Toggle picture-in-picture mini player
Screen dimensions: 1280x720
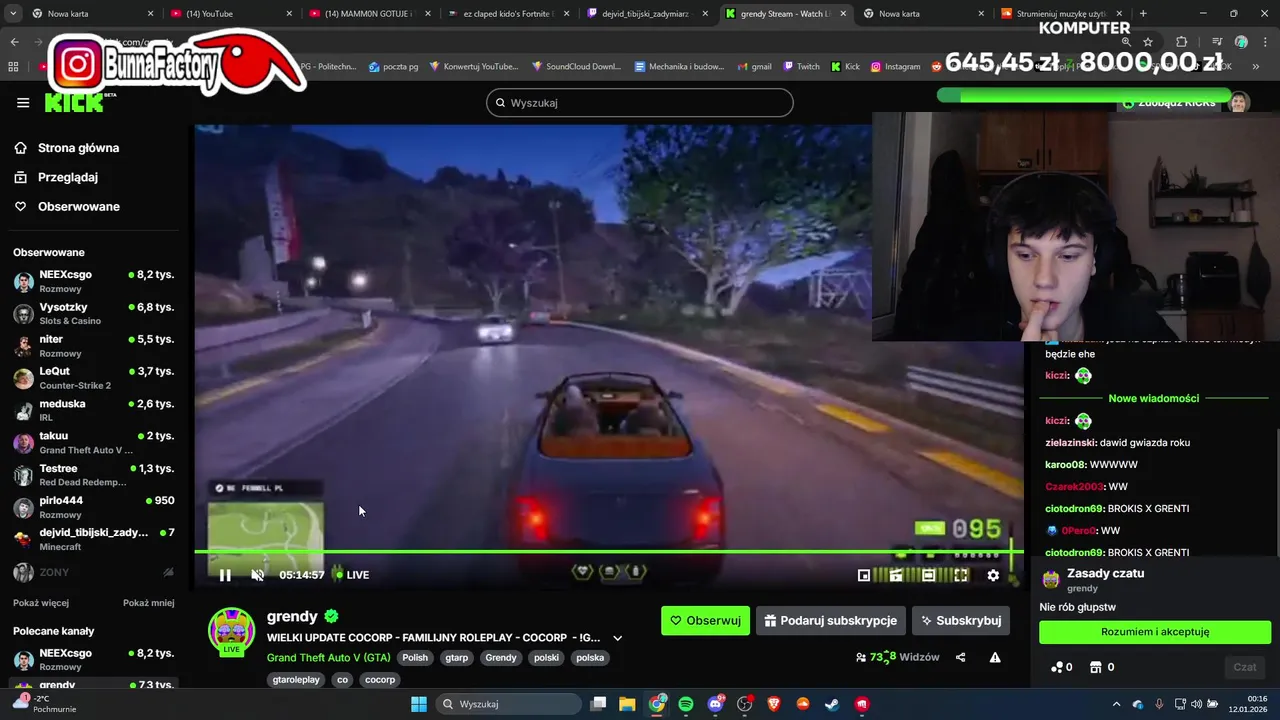864,575
